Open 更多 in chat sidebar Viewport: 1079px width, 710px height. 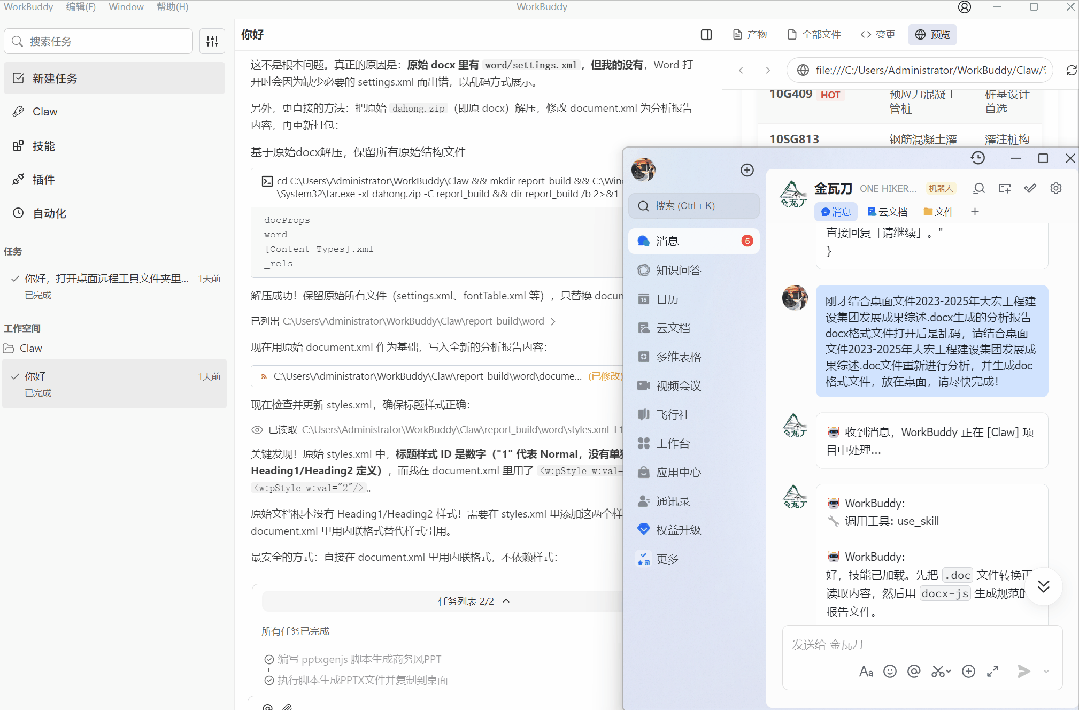(x=694, y=559)
